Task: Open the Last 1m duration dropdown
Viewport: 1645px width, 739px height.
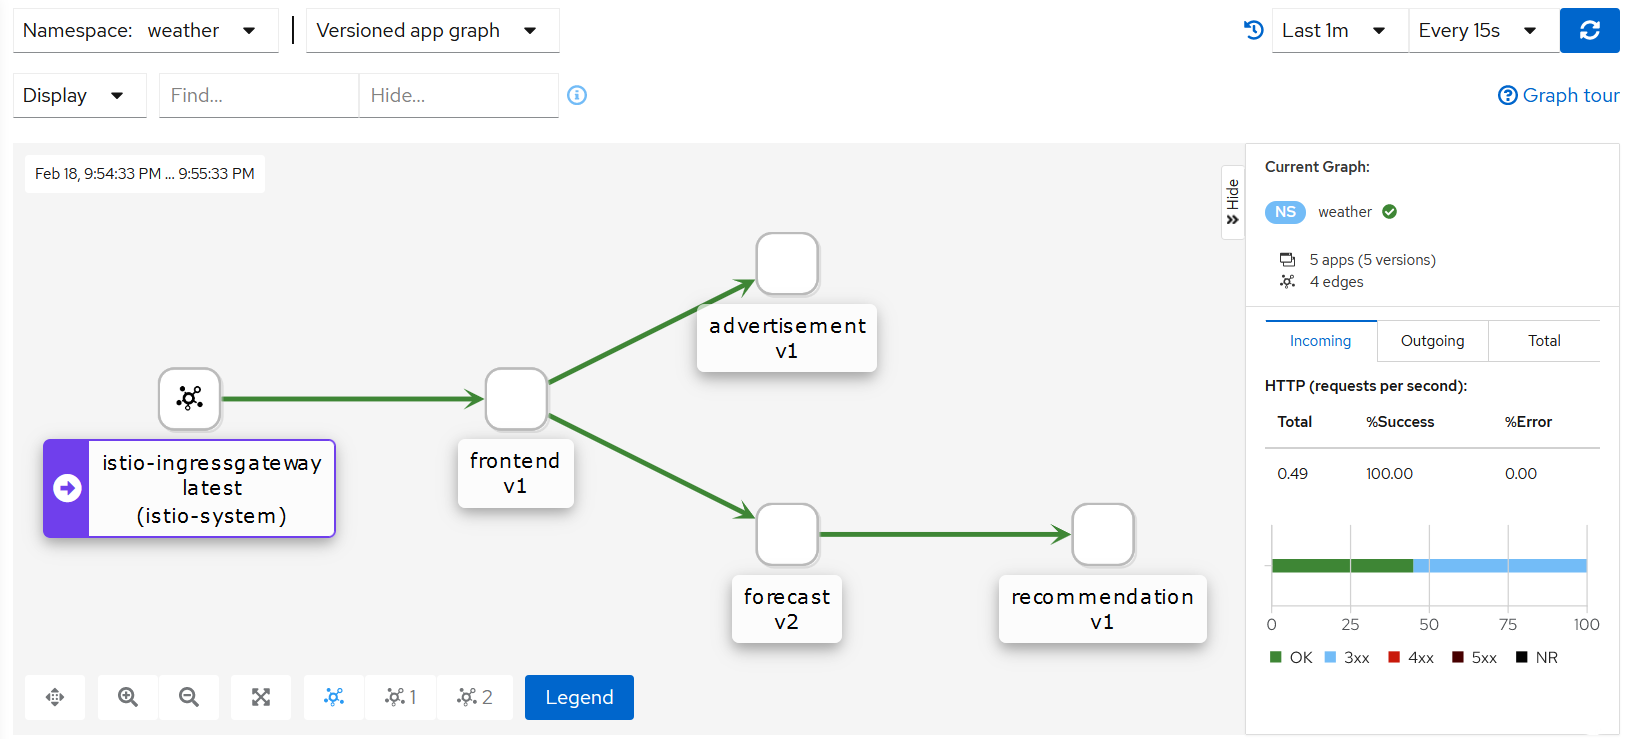Action: (x=1339, y=31)
